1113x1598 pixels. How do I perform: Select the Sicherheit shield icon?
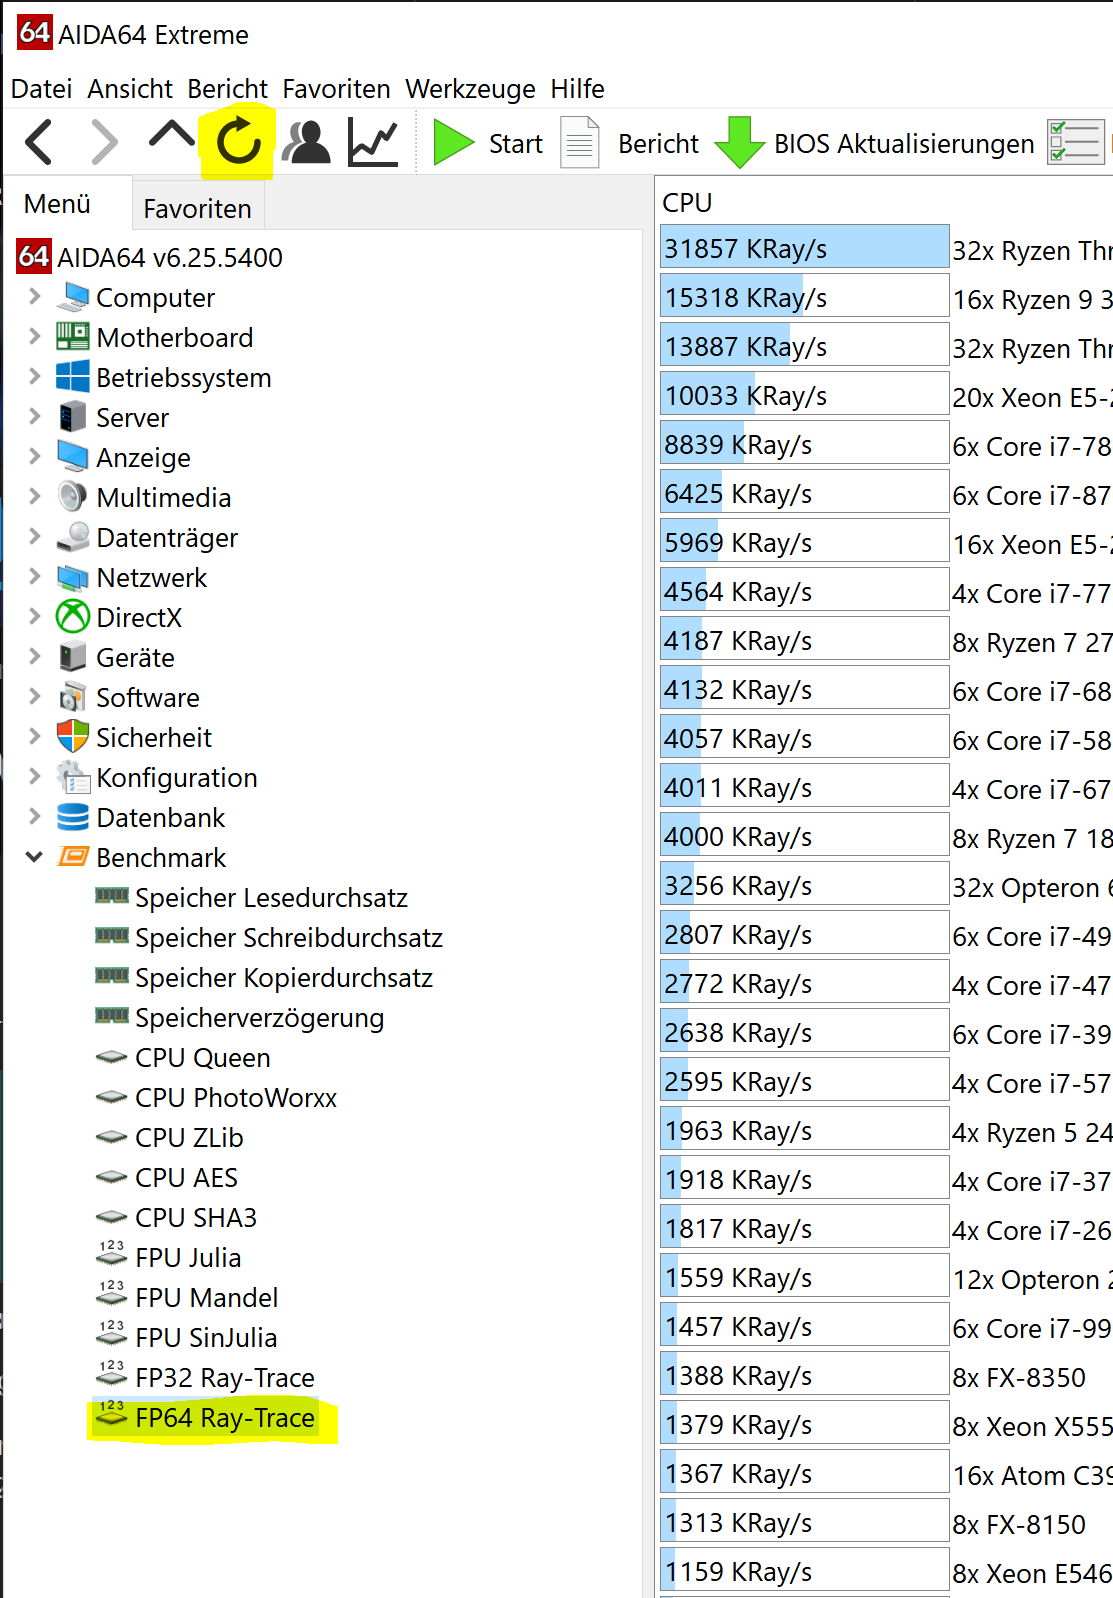pyautogui.click(x=73, y=737)
